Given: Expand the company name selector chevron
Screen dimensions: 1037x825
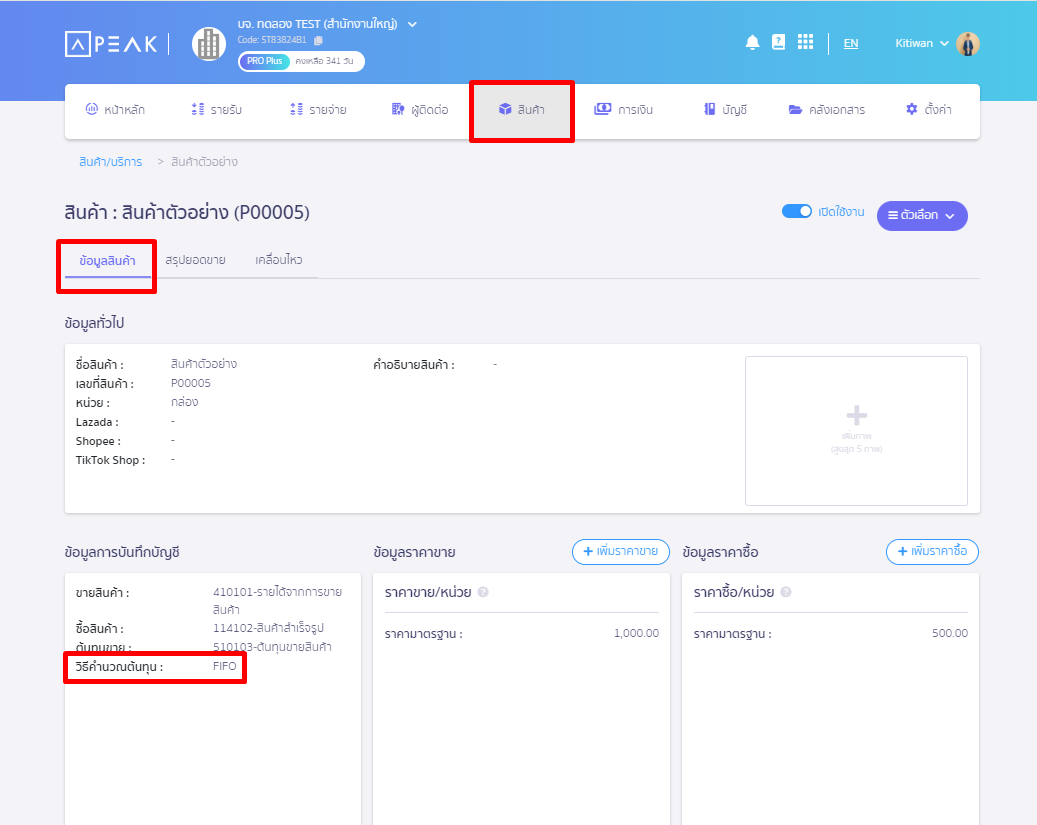Looking at the screenshot, I should tap(413, 24).
